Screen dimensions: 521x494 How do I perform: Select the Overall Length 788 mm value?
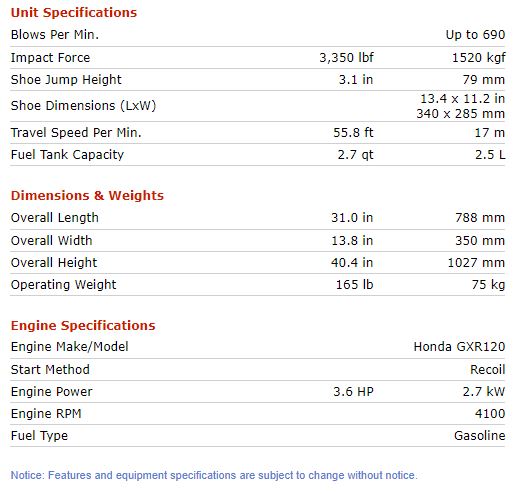480,218
